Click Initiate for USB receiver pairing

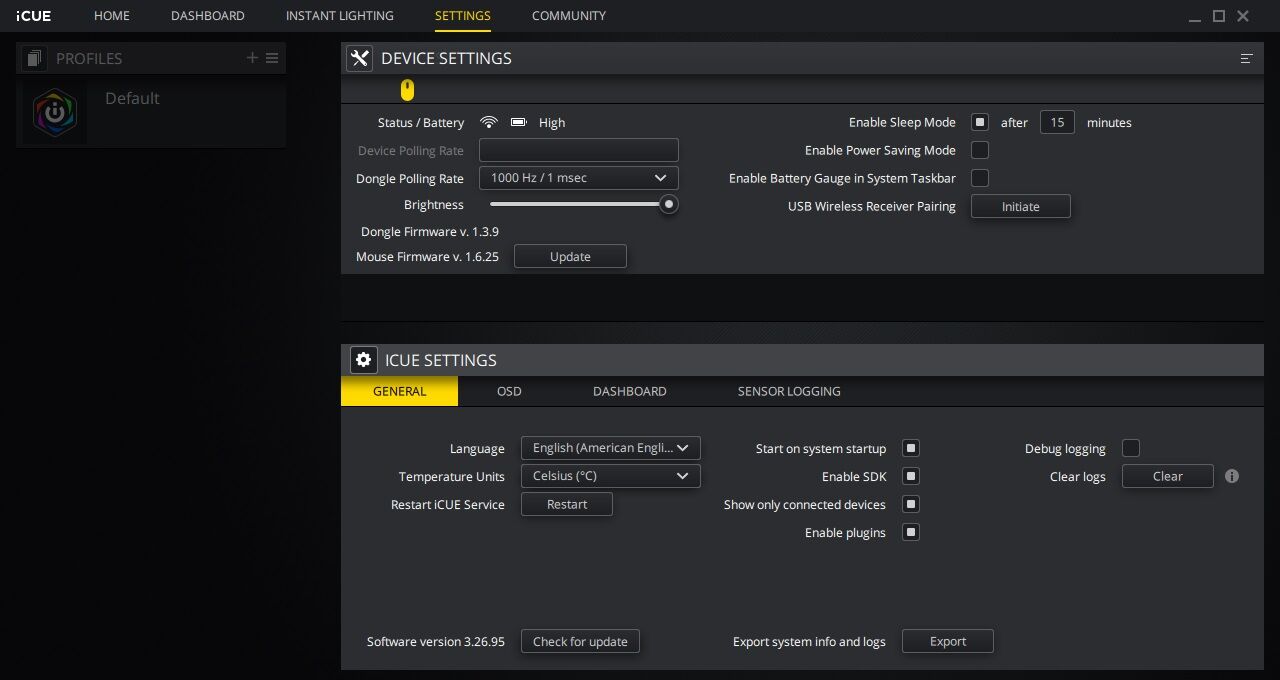[x=1021, y=206]
